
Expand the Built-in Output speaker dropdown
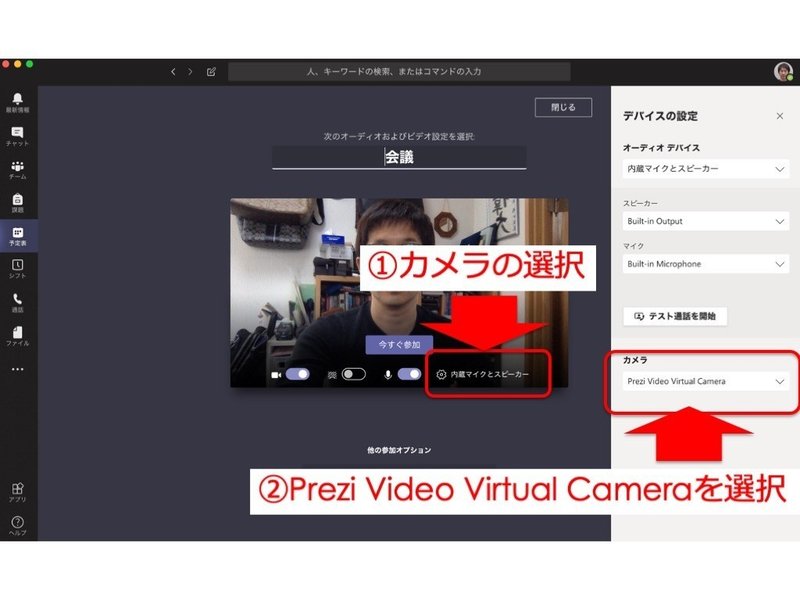click(x=706, y=221)
